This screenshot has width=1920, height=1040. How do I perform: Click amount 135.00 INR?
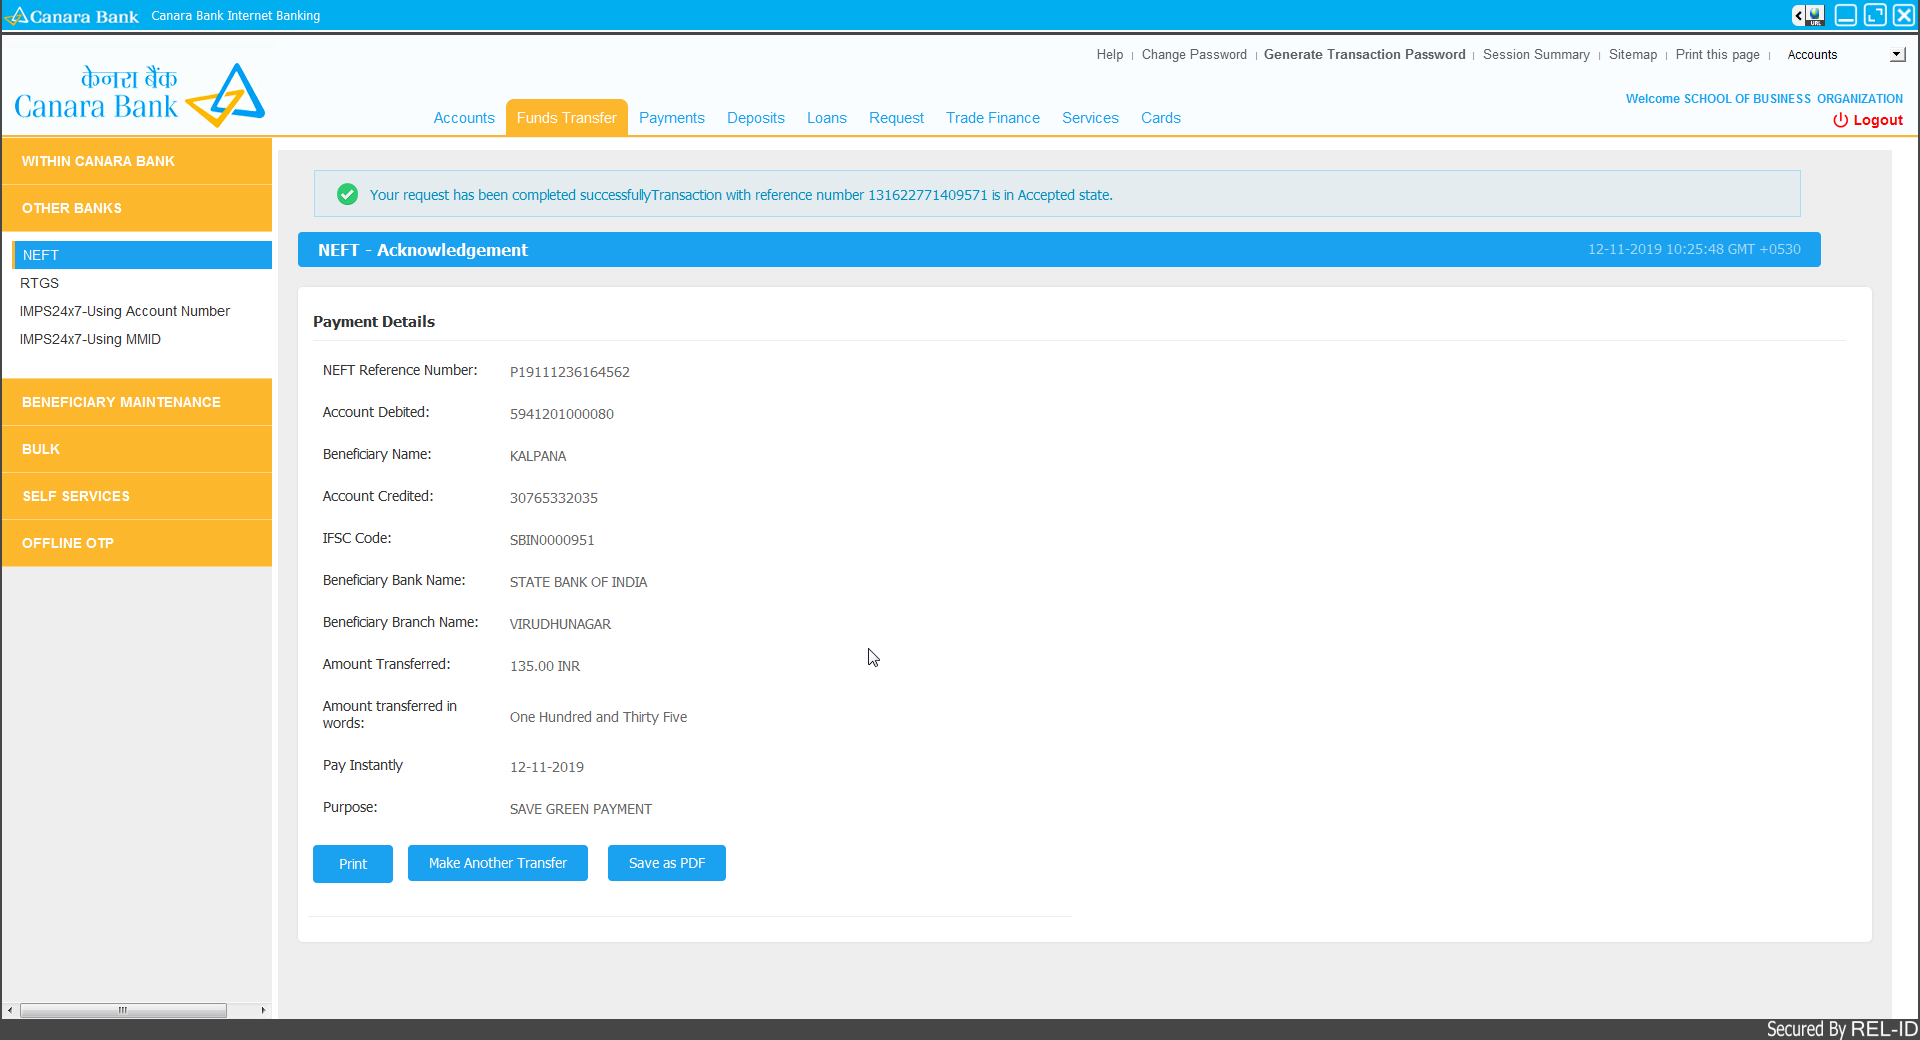pos(545,666)
